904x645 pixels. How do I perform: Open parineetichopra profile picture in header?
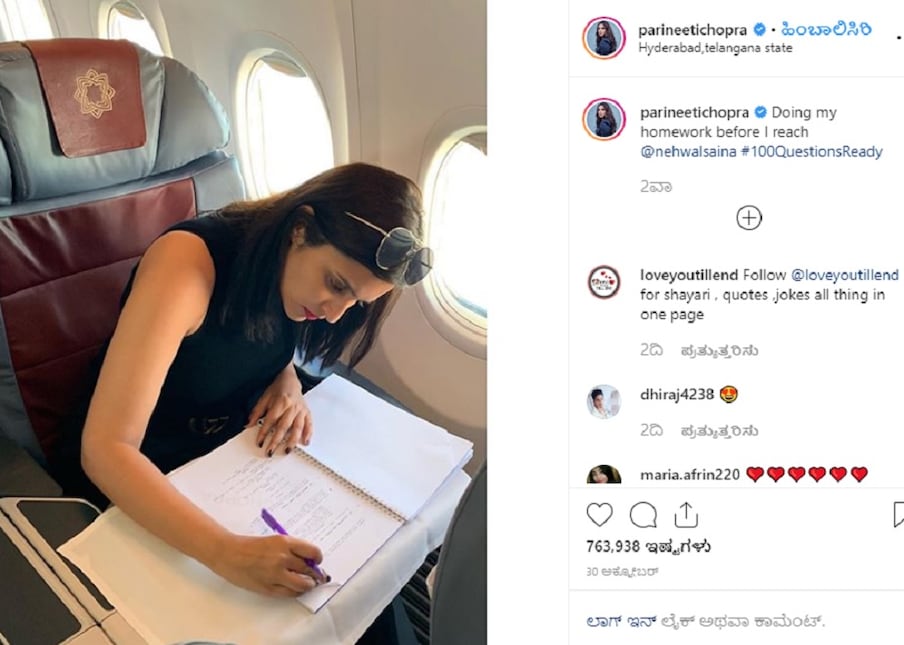pyautogui.click(x=604, y=38)
